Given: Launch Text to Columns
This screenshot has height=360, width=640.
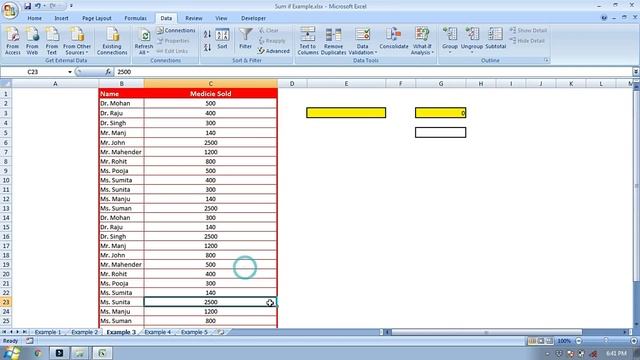Looking at the screenshot, I should pos(308,41).
